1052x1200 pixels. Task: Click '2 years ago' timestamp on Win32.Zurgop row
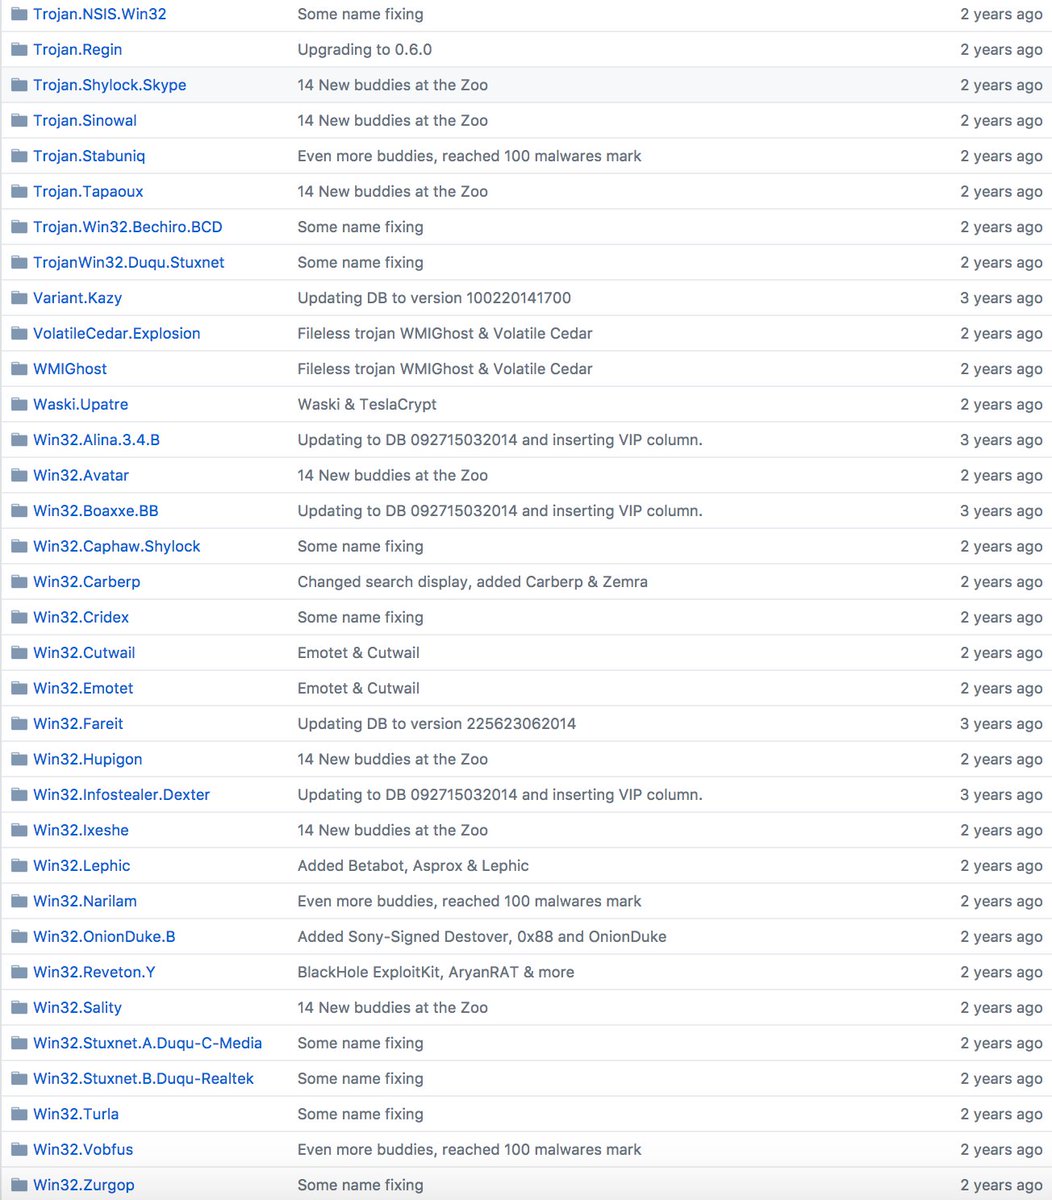1001,1185
